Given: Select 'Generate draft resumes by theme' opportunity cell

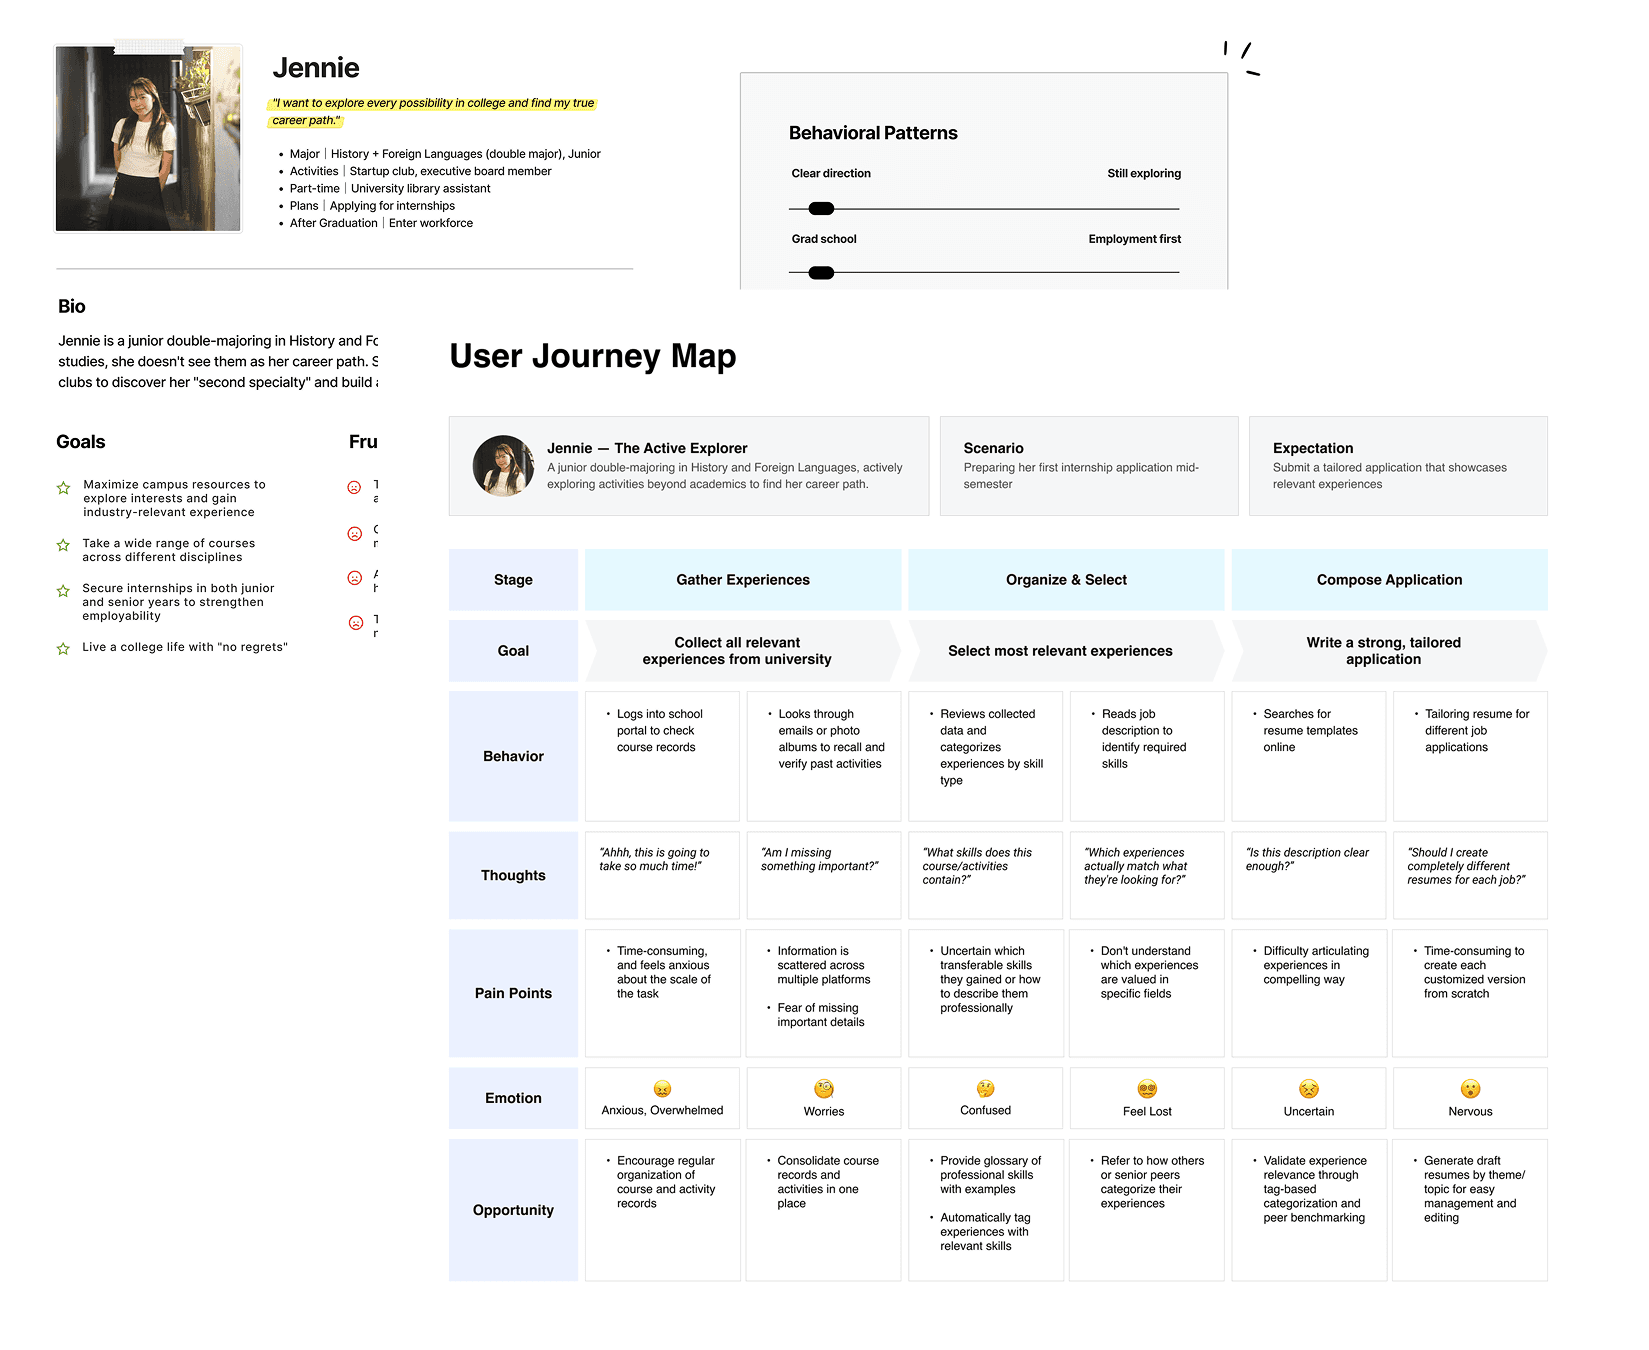Looking at the screenshot, I should [x=1470, y=1210].
